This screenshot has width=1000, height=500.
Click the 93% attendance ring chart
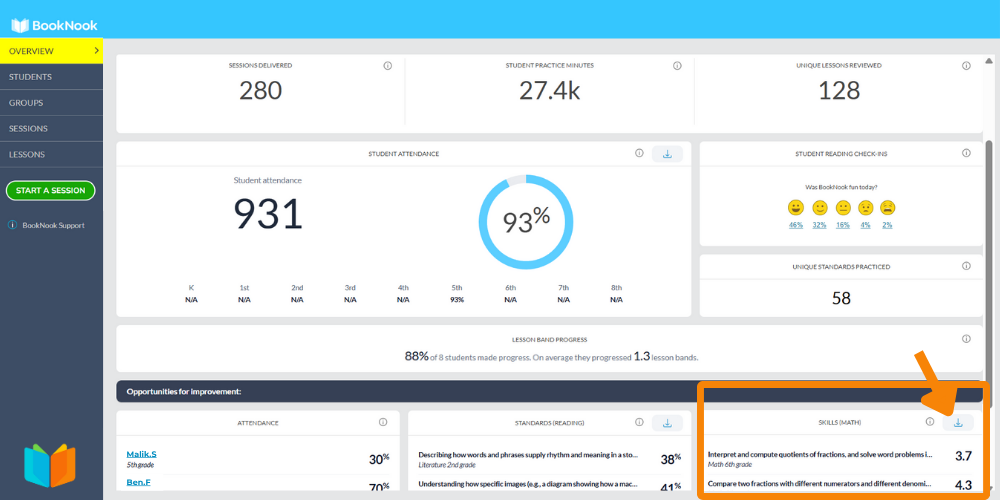pyautogui.click(x=526, y=221)
